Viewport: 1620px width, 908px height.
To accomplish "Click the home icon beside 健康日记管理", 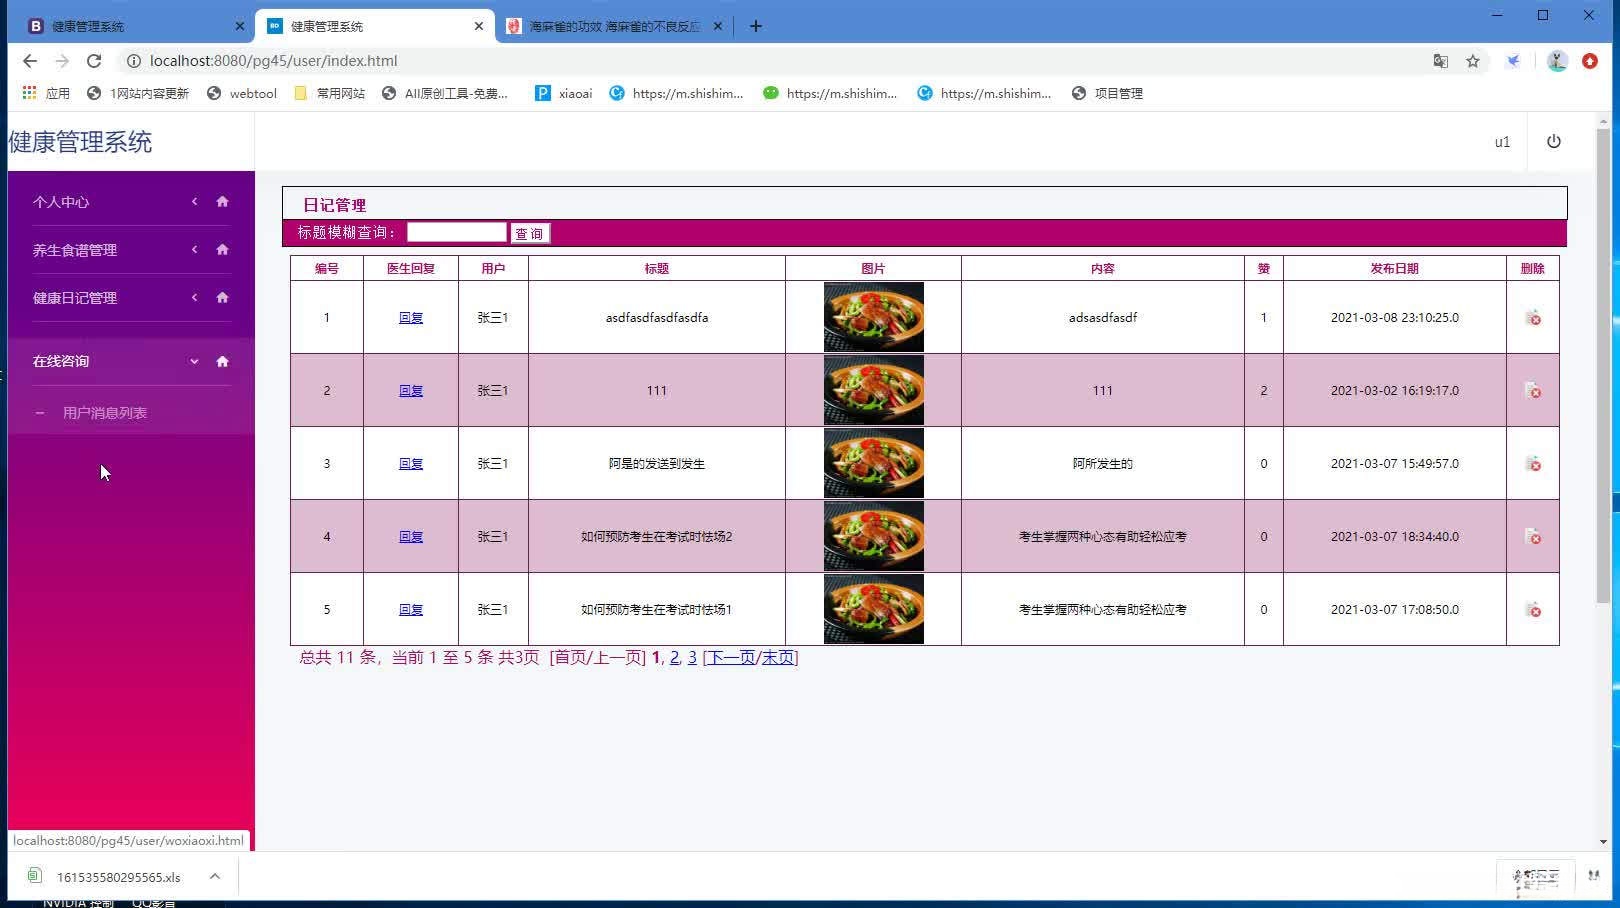I will 222,297.
